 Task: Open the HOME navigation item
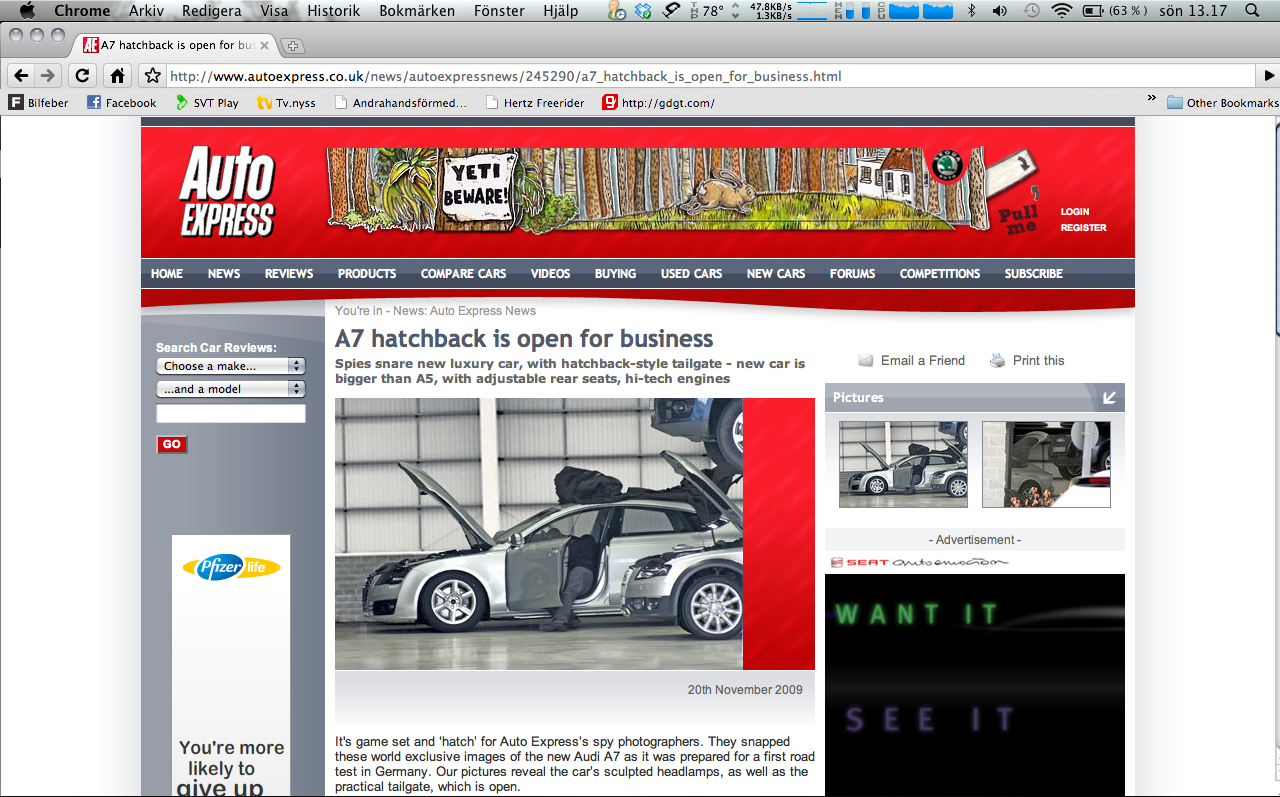coord(167,274)
